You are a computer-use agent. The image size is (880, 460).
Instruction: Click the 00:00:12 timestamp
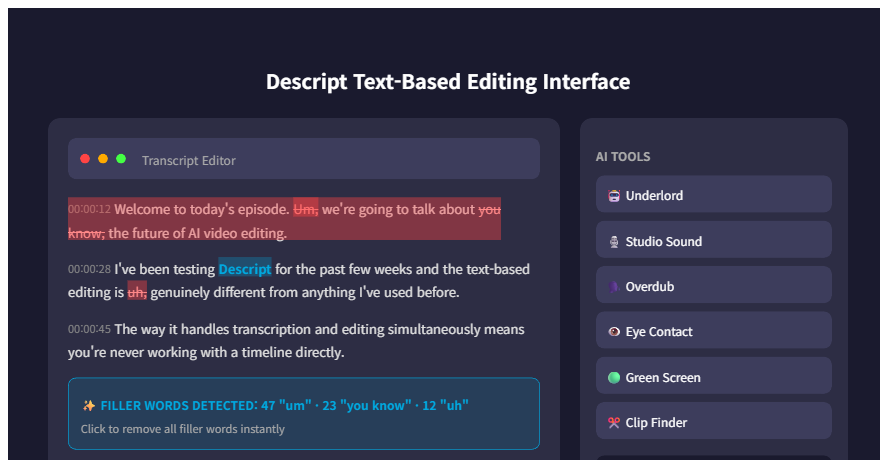pos(89,209)
